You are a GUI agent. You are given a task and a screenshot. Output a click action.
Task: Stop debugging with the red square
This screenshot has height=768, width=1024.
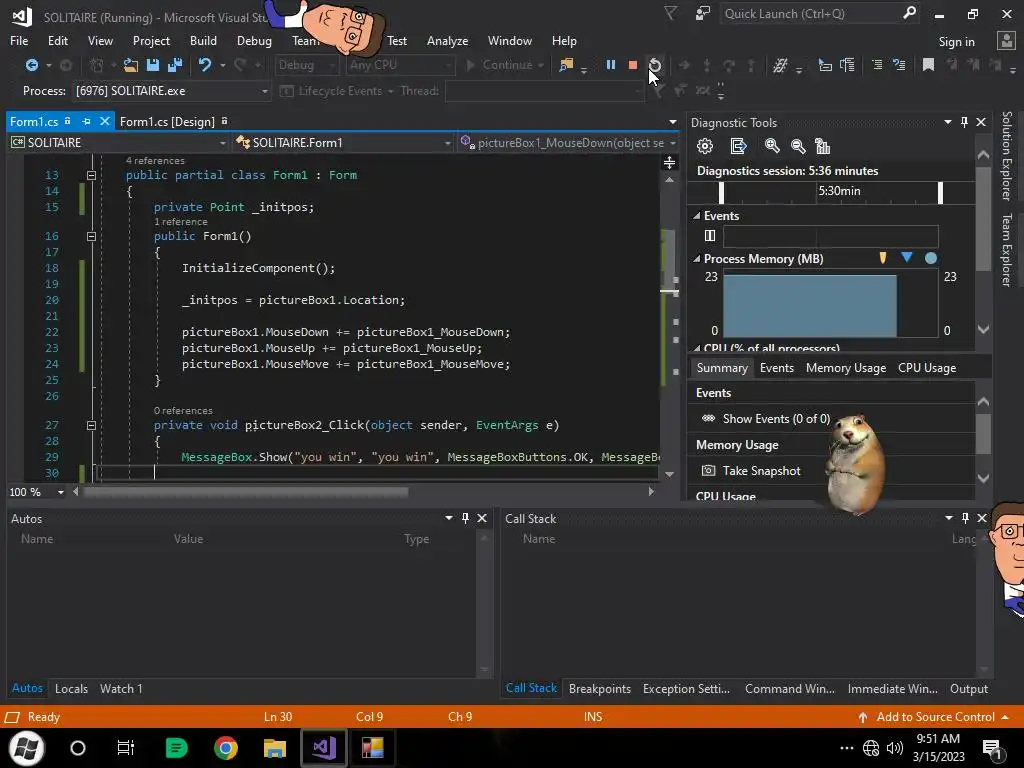(632, 65)
